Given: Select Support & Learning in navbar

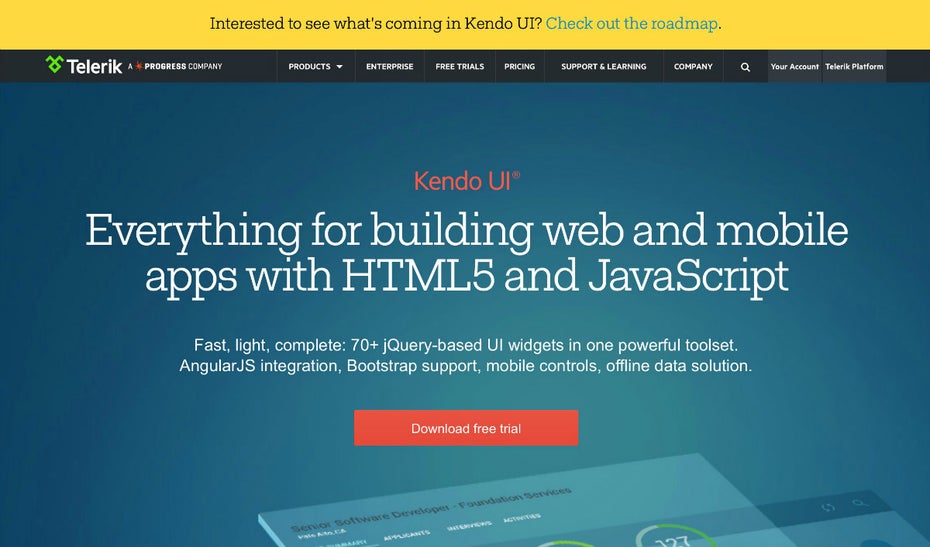Looking at the screenshot, I should click(x=604, y=66).
